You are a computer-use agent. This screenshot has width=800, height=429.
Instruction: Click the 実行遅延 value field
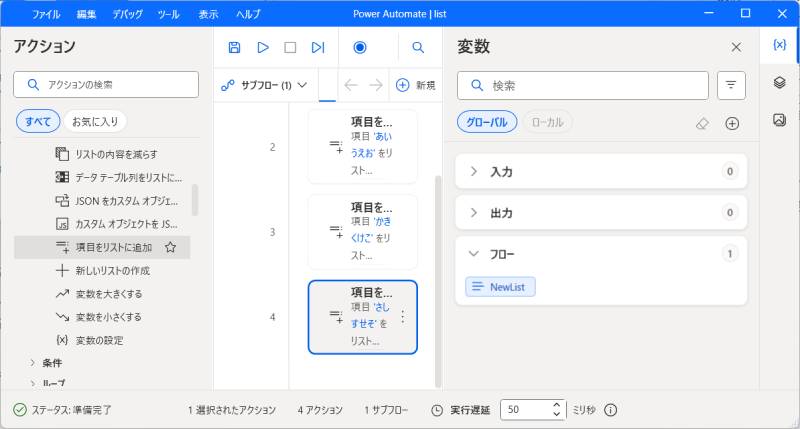526,410
